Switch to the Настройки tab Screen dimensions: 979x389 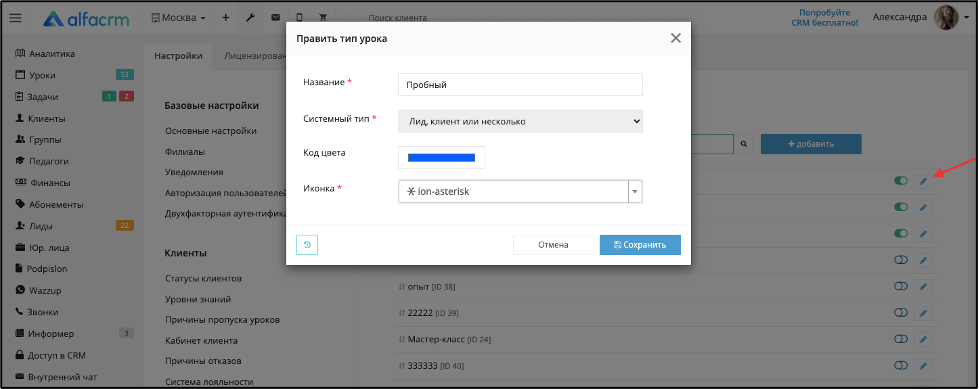point(179,56)
